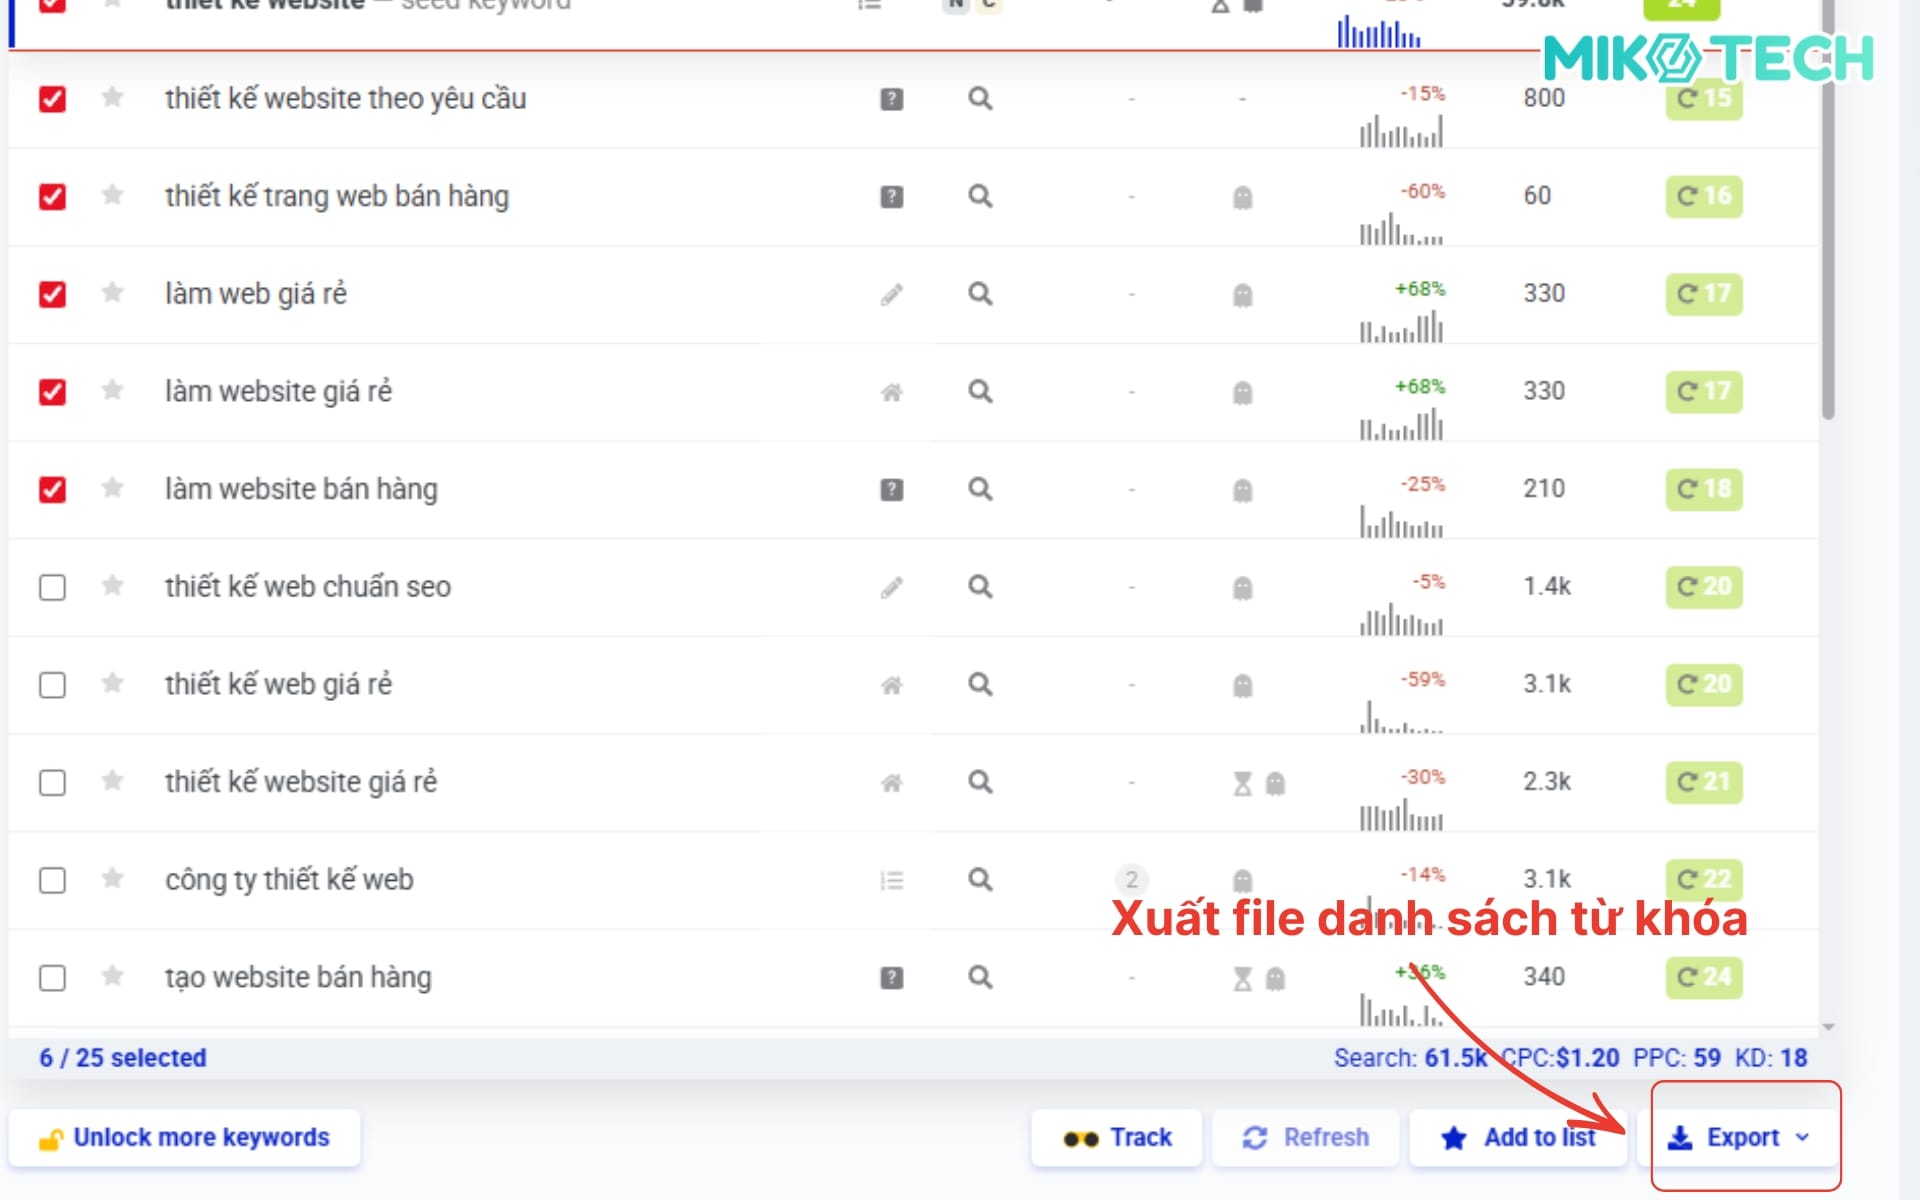Click the home intent icon in the "thiết kế website giá rẻ" row
1920x1200 pixels.
890,782
